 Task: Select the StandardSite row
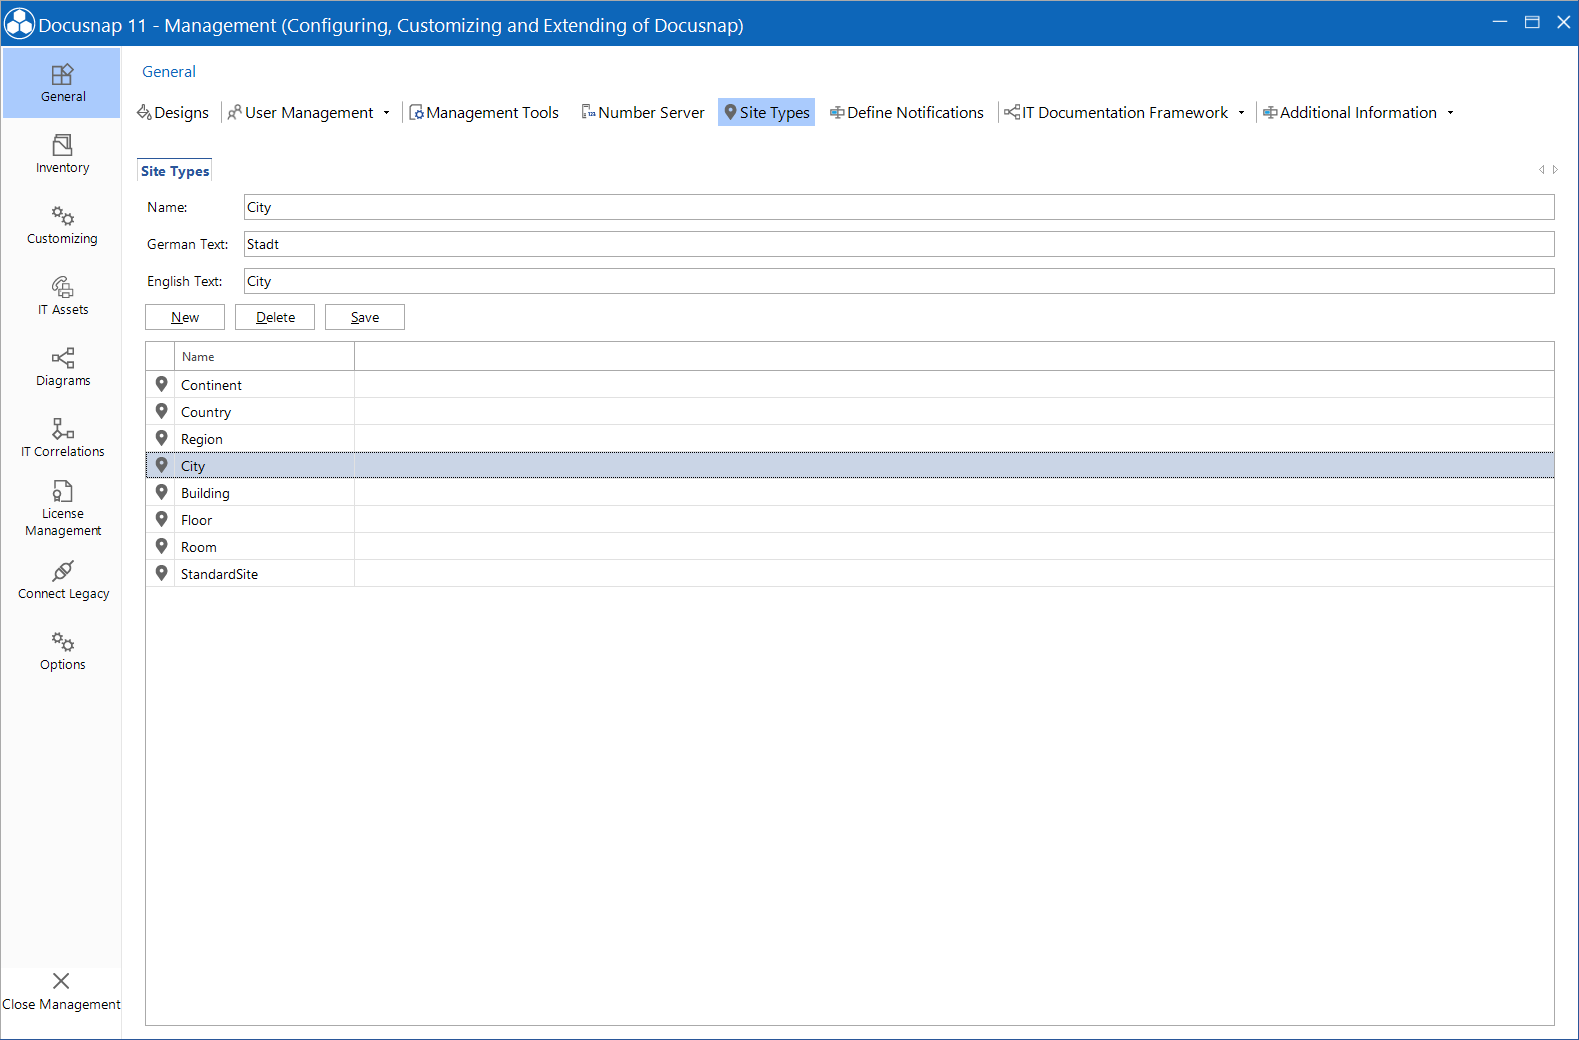(x=850, y=574)
